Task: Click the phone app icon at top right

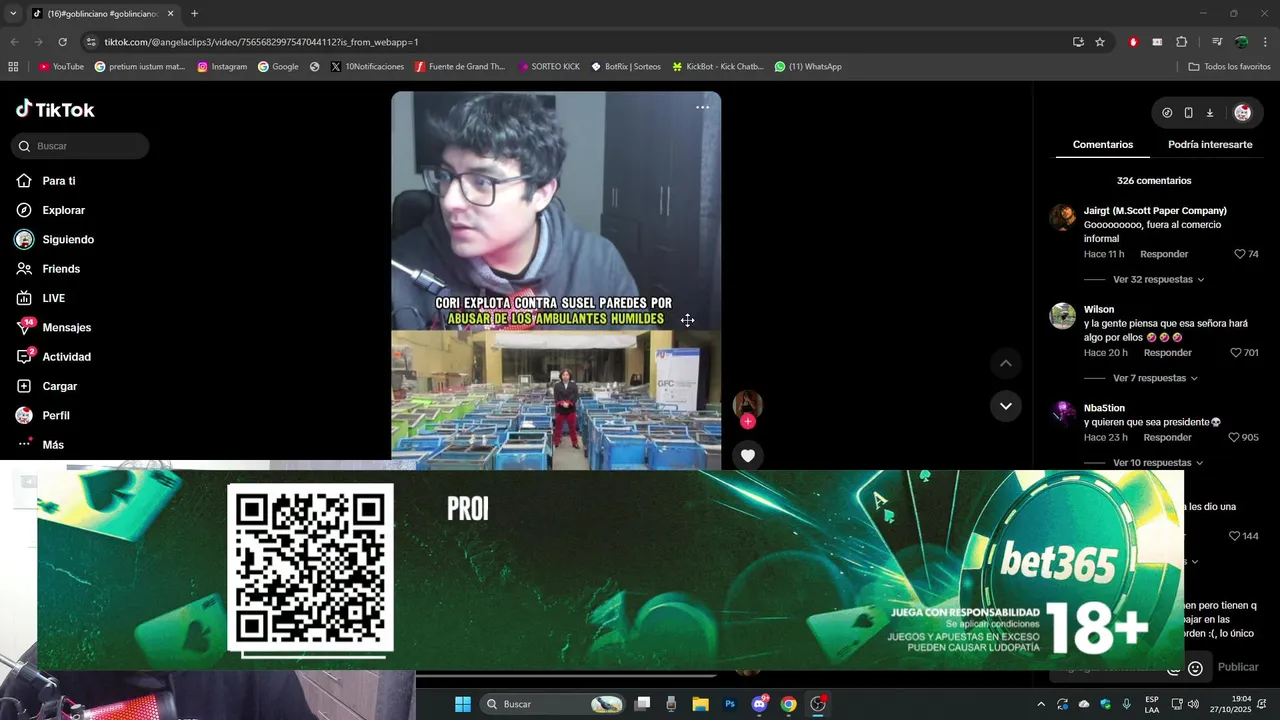Action: pyautogui.click(x=1188, y=113)
